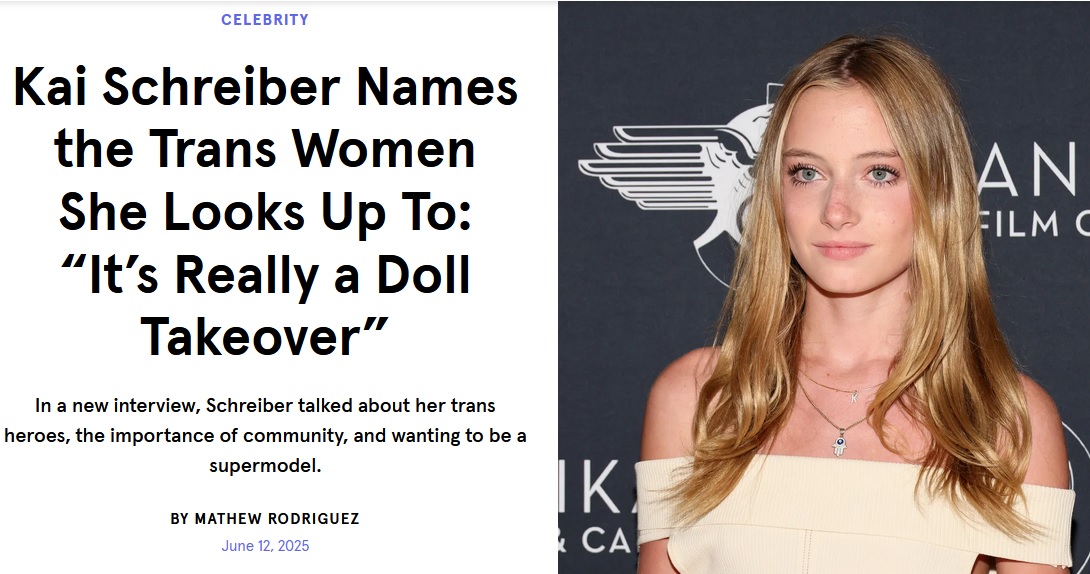Click the headline words "the Trans Women"
This screenshot has height=574, width=1090.
tap(265, 149)
